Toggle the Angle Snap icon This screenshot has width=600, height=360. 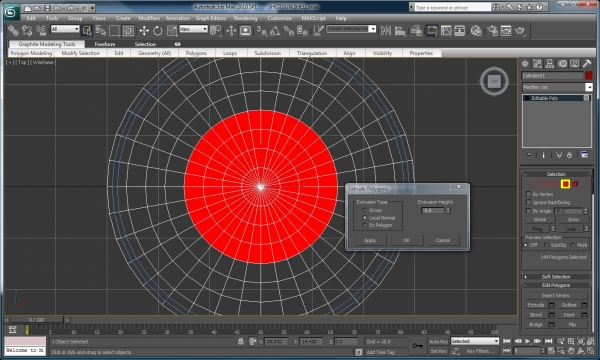[x=275, y=30]
